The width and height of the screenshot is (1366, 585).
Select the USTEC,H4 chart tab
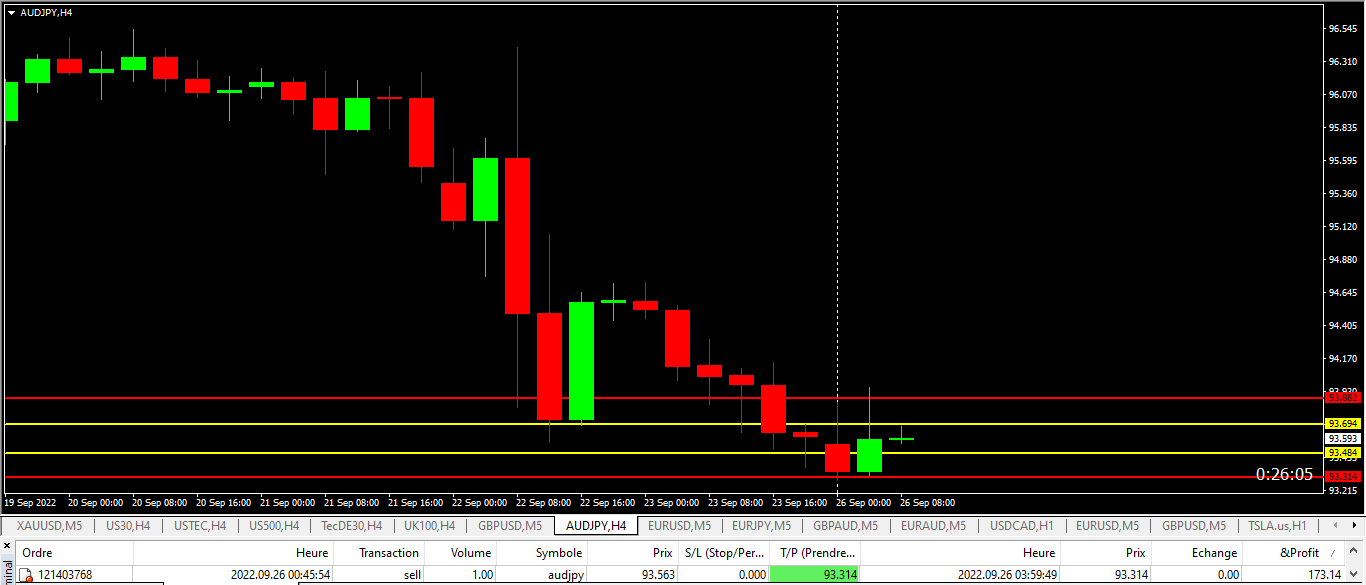(199, 525)
